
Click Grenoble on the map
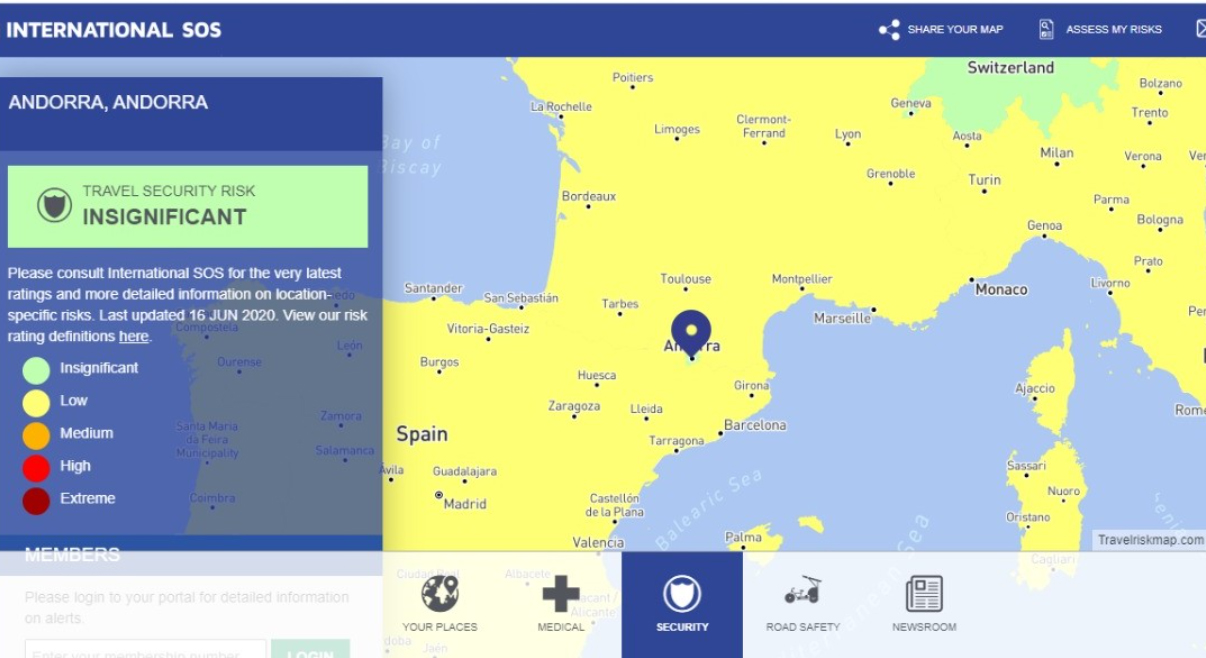coord(891,174)
